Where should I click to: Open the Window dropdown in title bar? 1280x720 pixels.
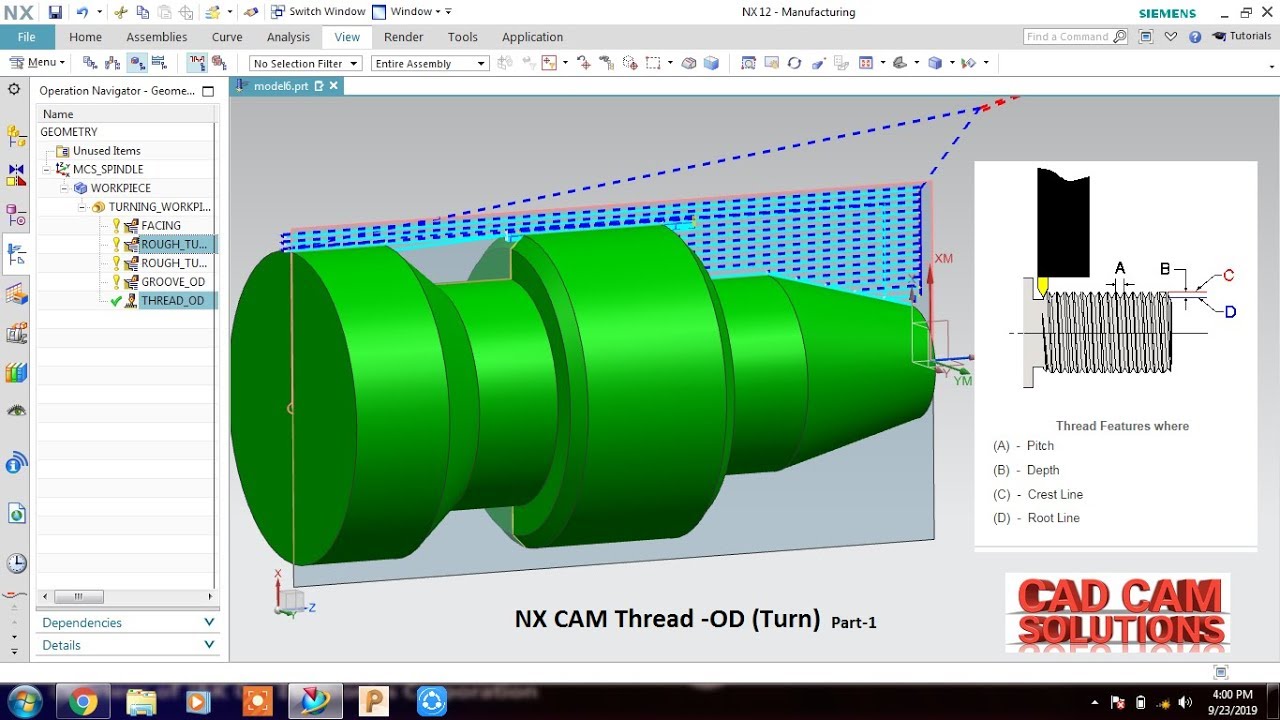(x=412, y=12)
